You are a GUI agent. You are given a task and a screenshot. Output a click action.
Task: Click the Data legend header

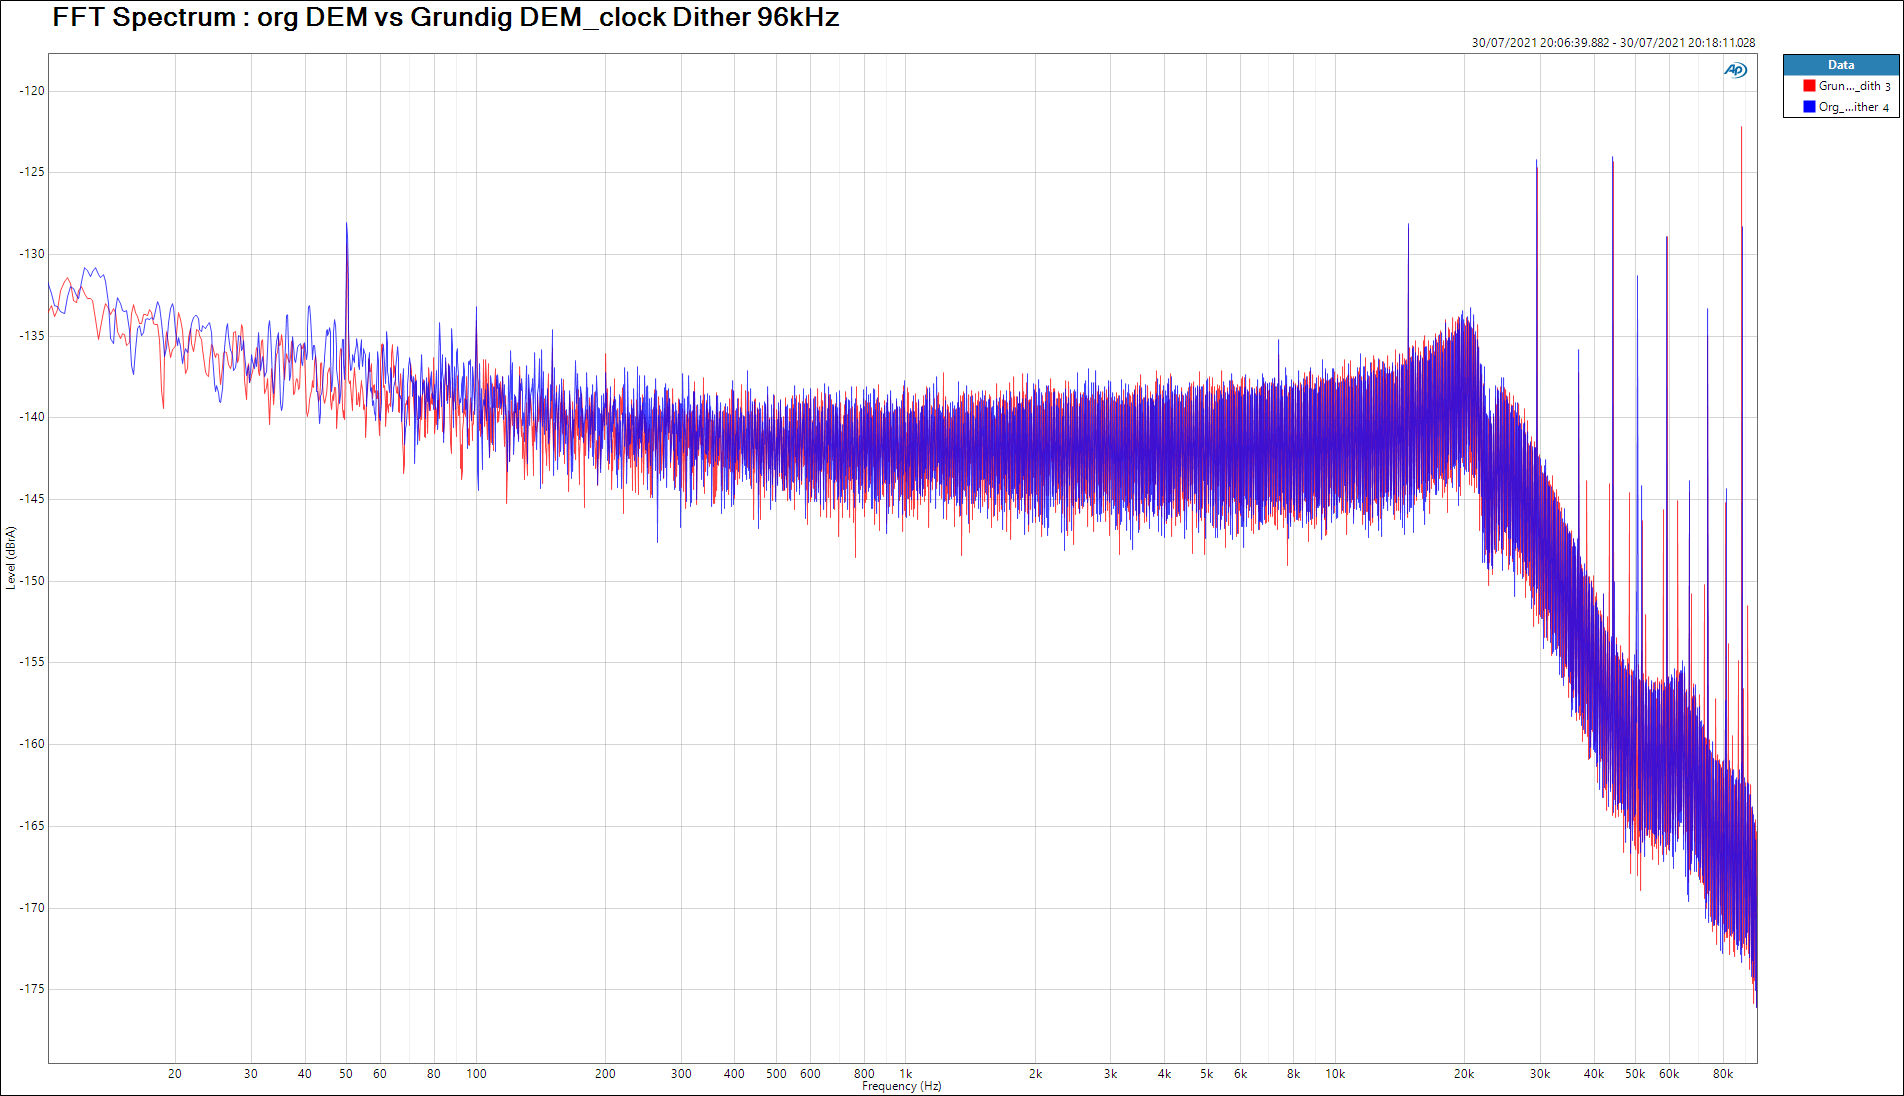pos(1840,65)
